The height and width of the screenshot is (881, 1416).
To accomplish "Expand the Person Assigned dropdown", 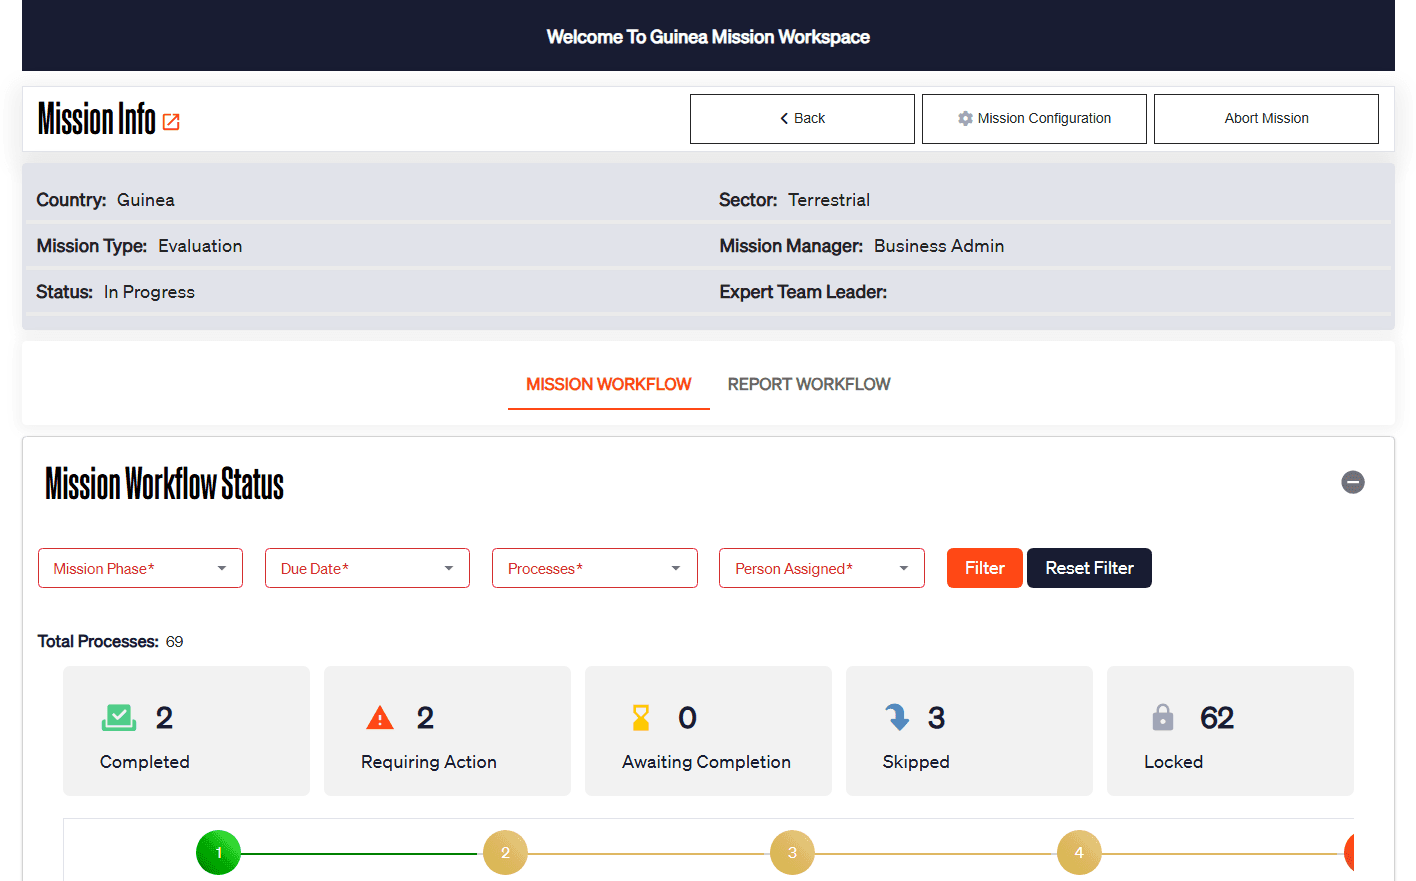I will 821,568.
